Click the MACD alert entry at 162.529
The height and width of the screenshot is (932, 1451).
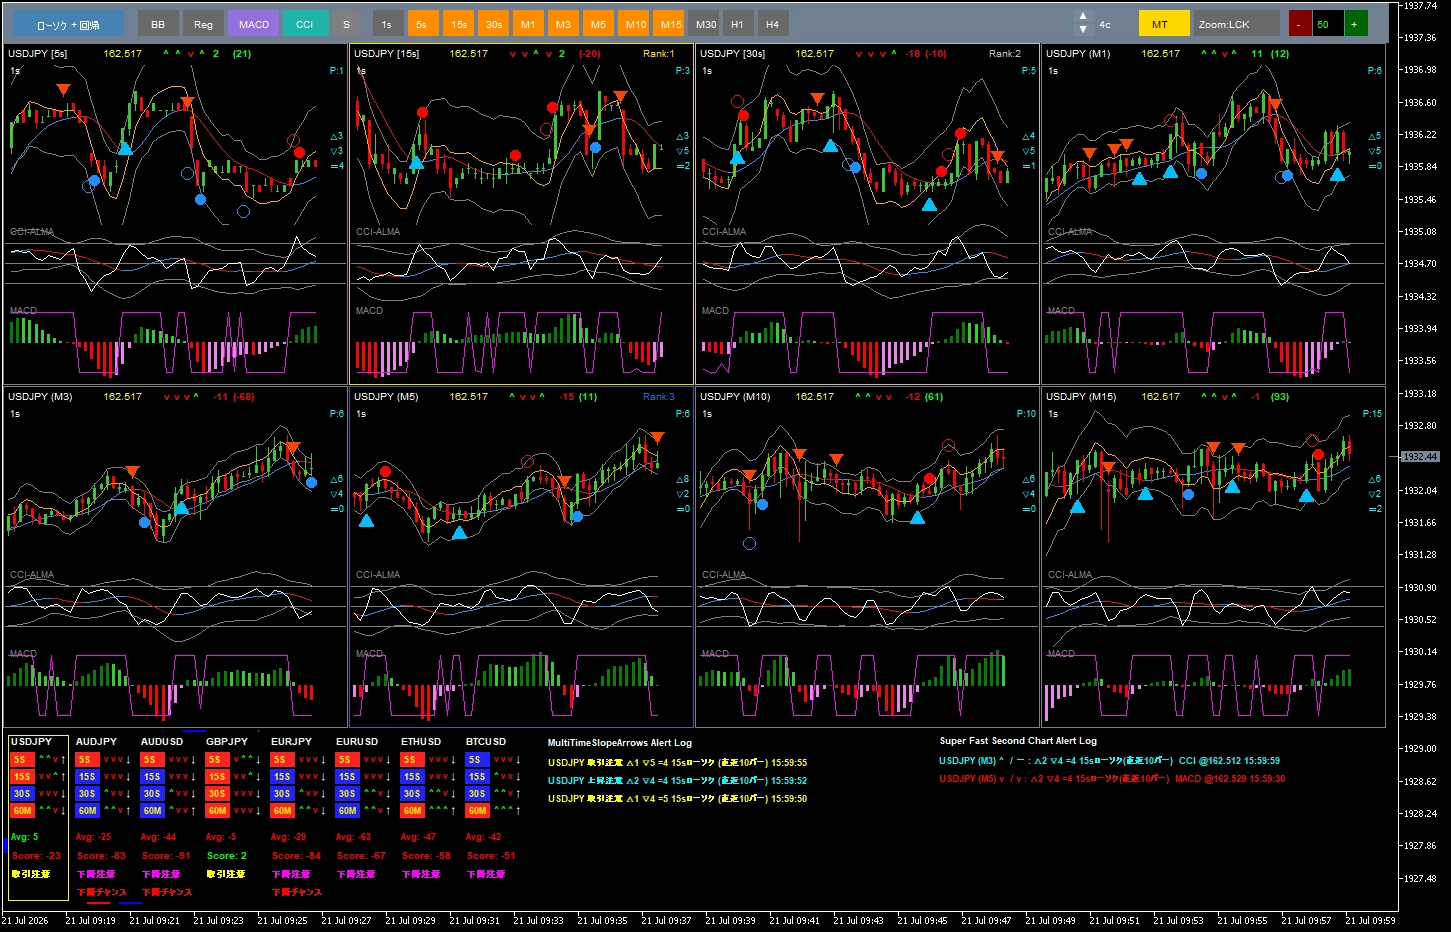tap(1112, 779)
